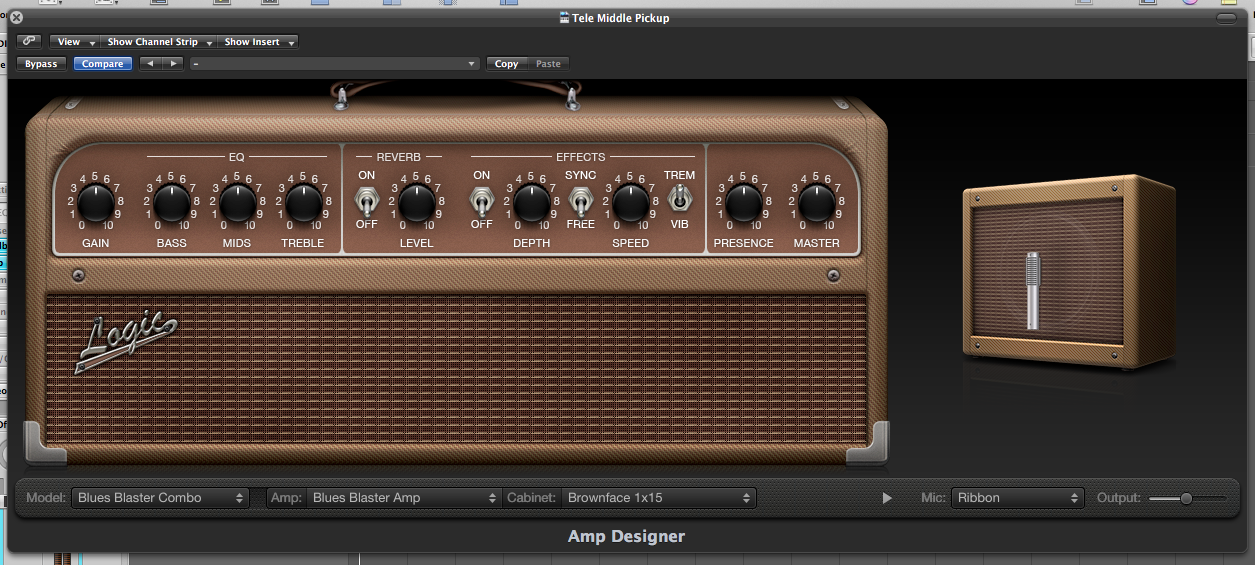Click the MASTER knob
This screenshot has width=1255, height=565.
[816, 205]
